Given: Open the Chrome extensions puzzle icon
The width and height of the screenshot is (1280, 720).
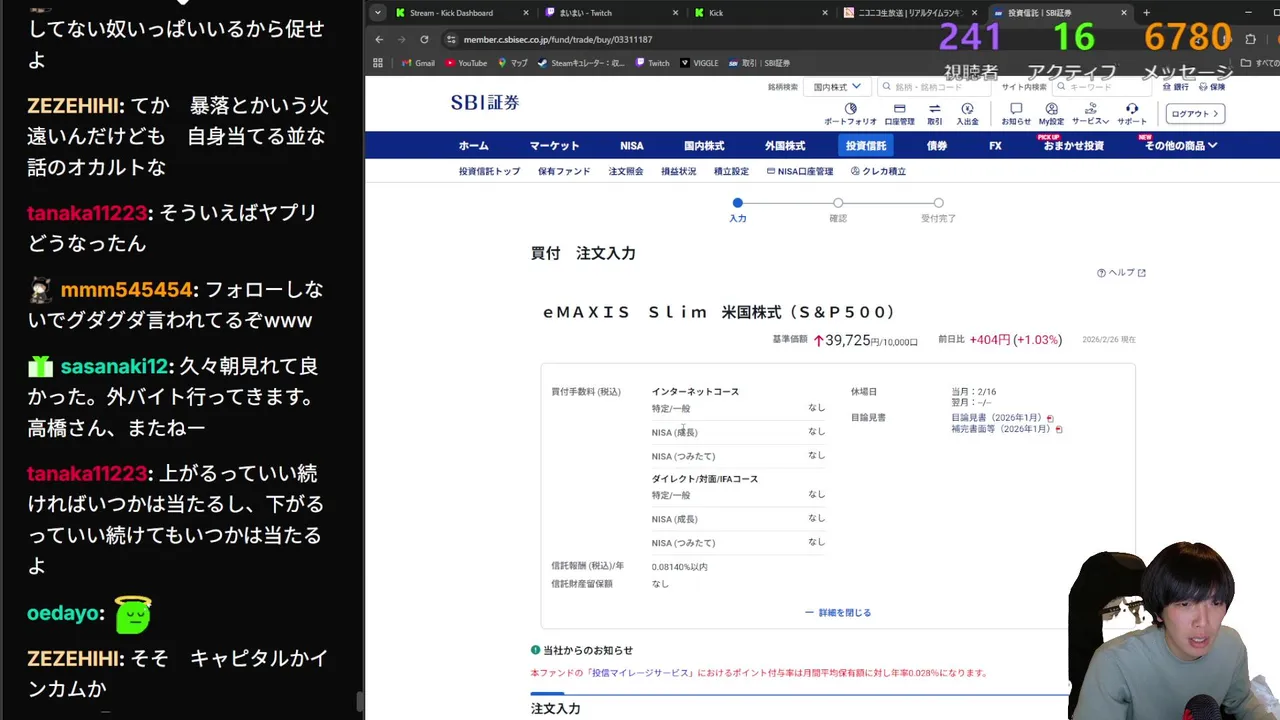Looking at the screenshot, I should click(1250, 39).
